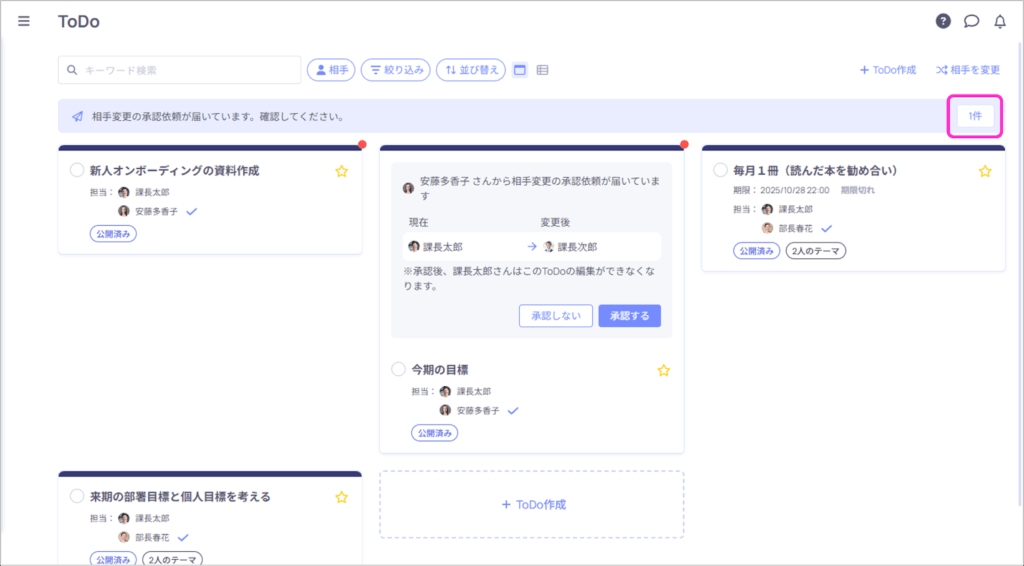Open the hamburger navigation menu
The width and height of the screenshot is (1024, 566).
click(24, 21)
